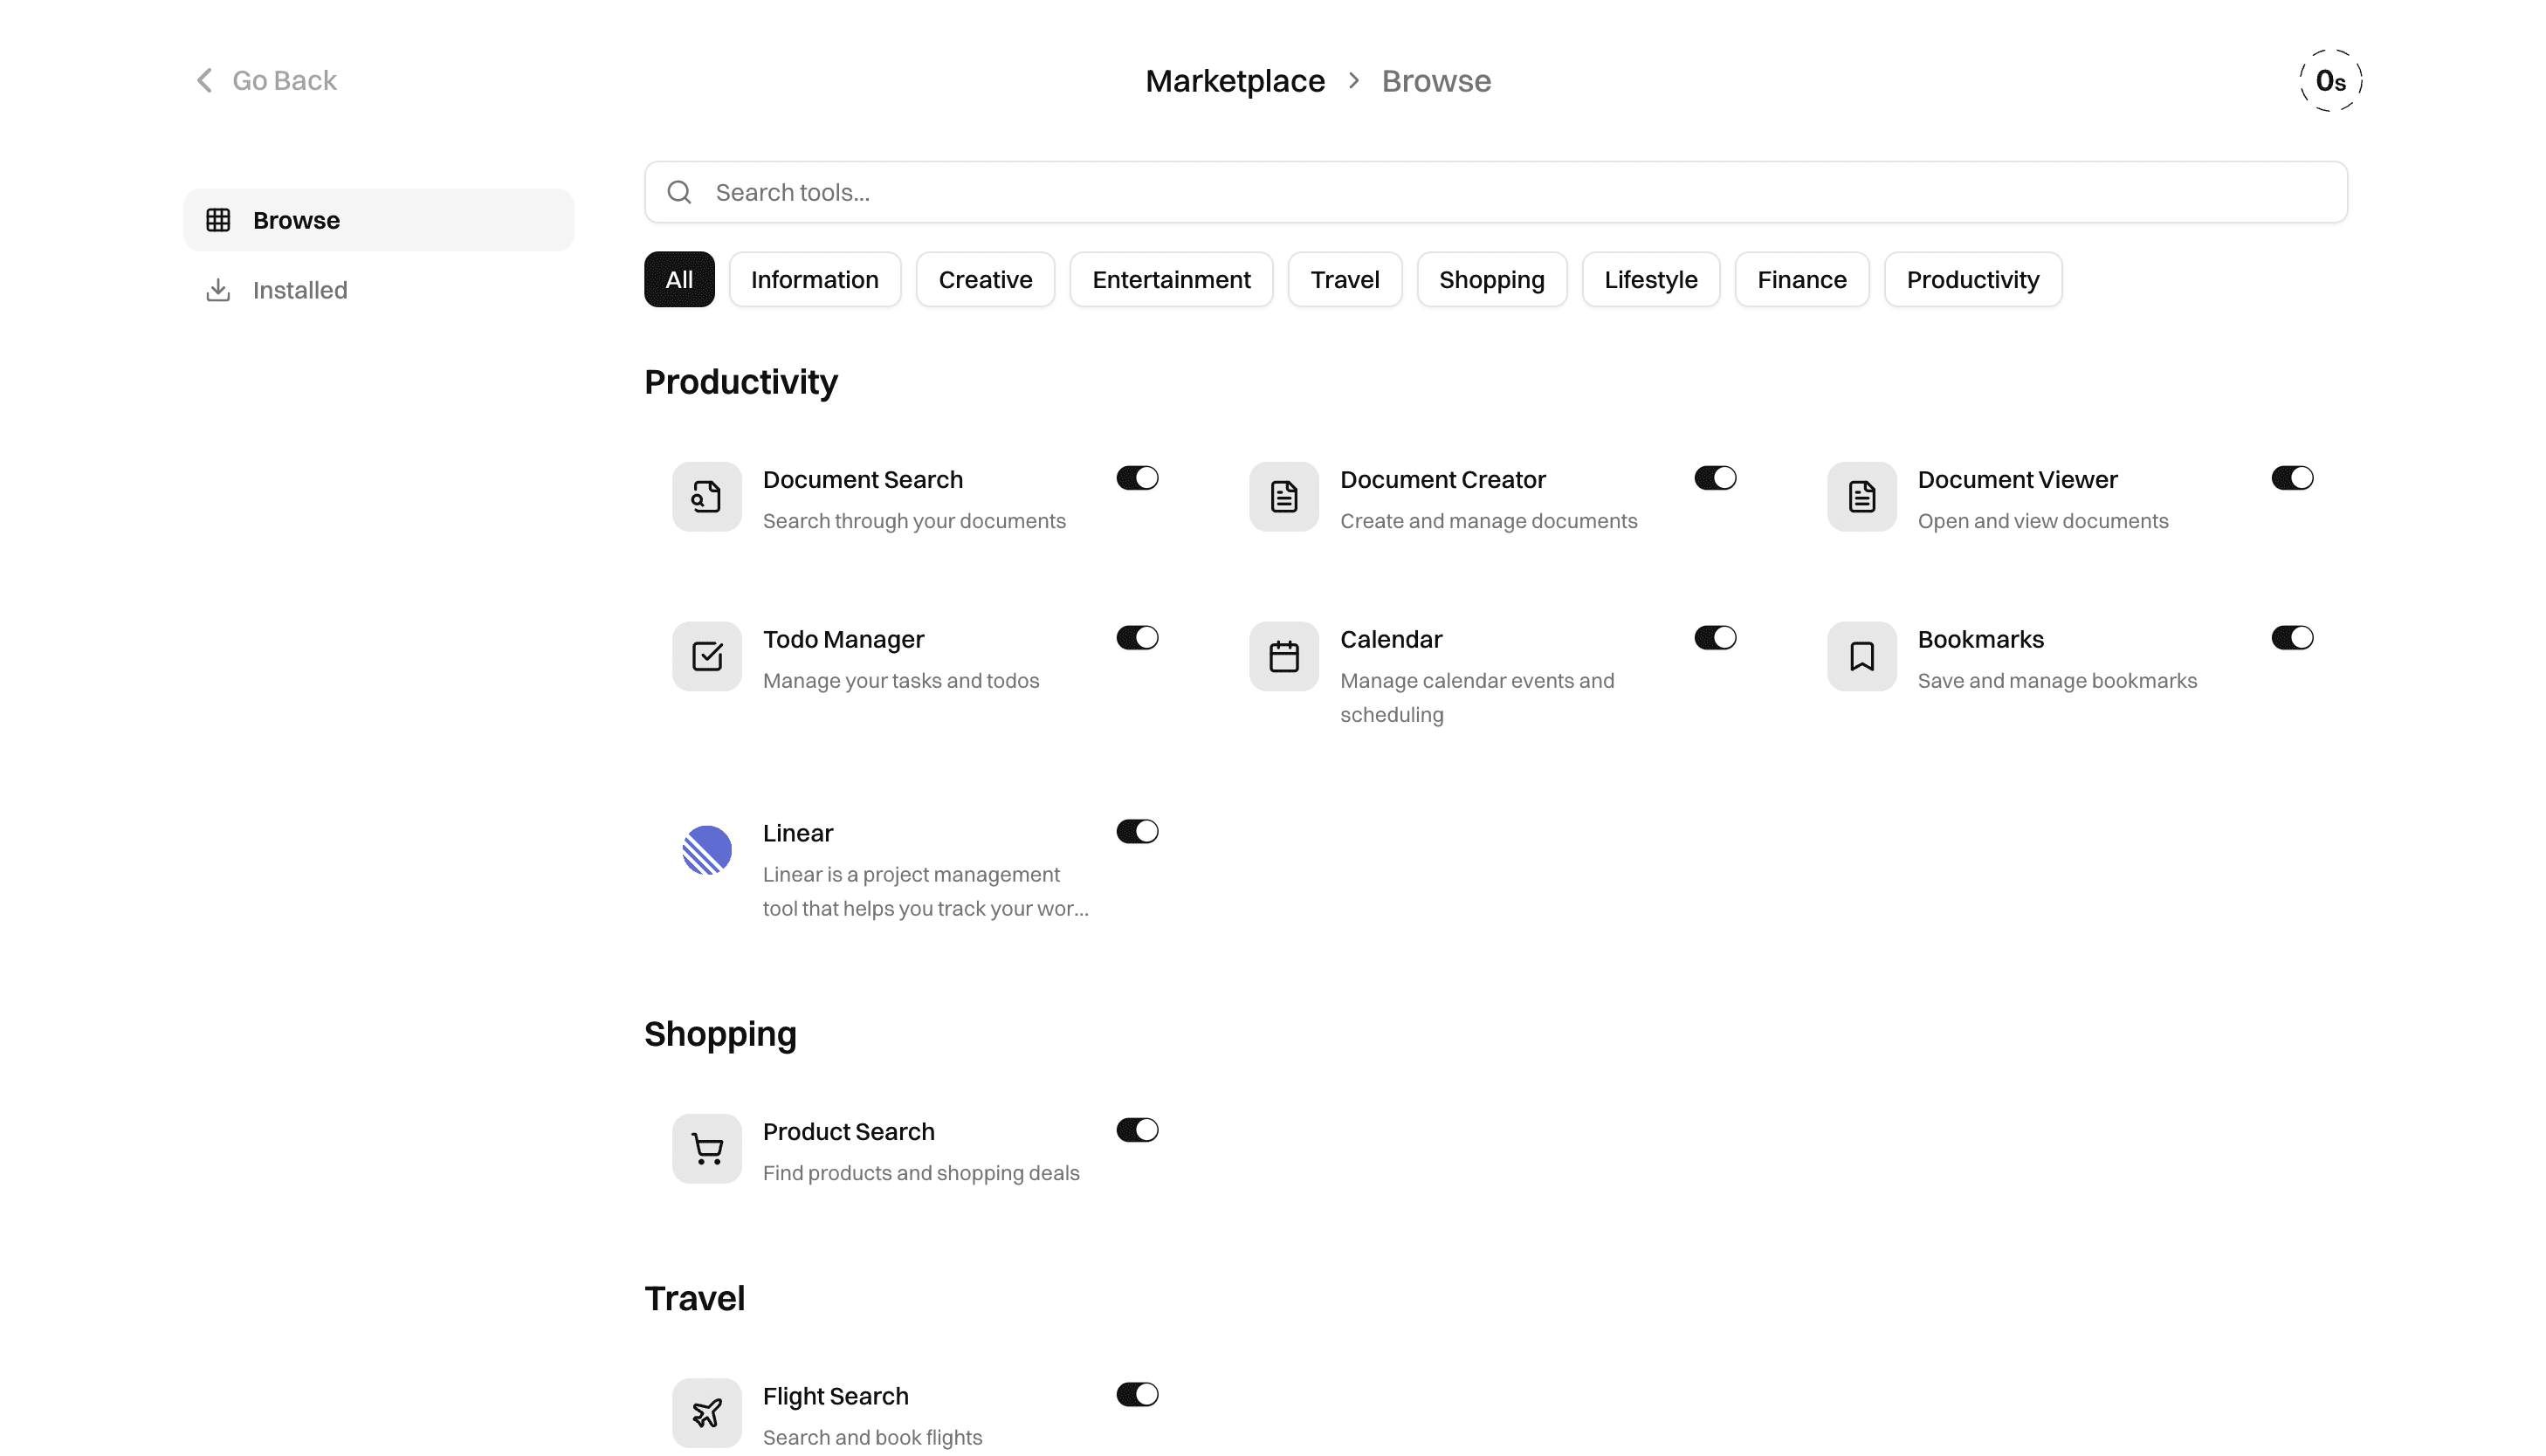Click 'Search through your documents' description

[x=913, y=521]
